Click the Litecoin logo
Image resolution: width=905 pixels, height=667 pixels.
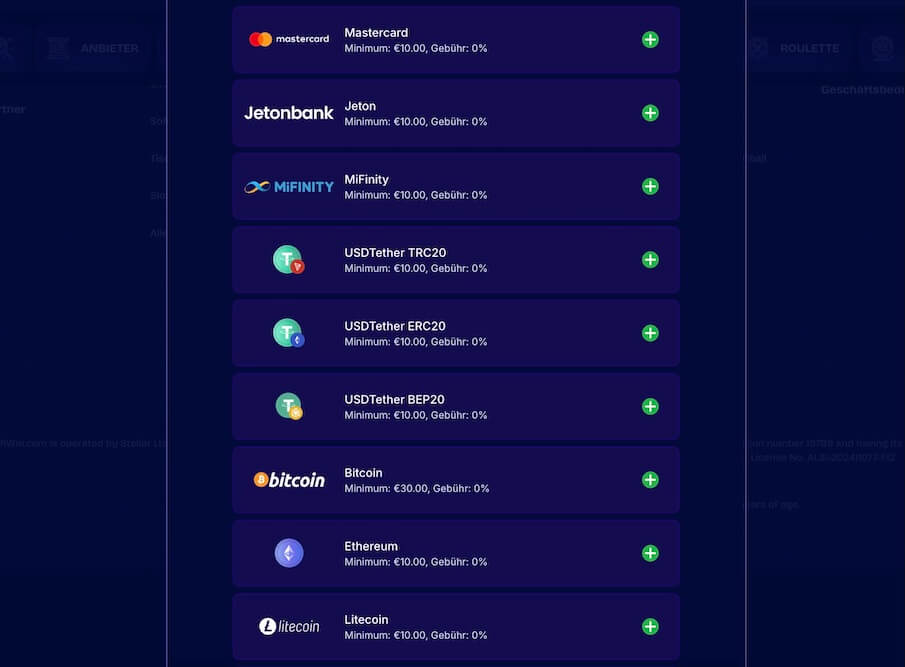coord(289,626)
